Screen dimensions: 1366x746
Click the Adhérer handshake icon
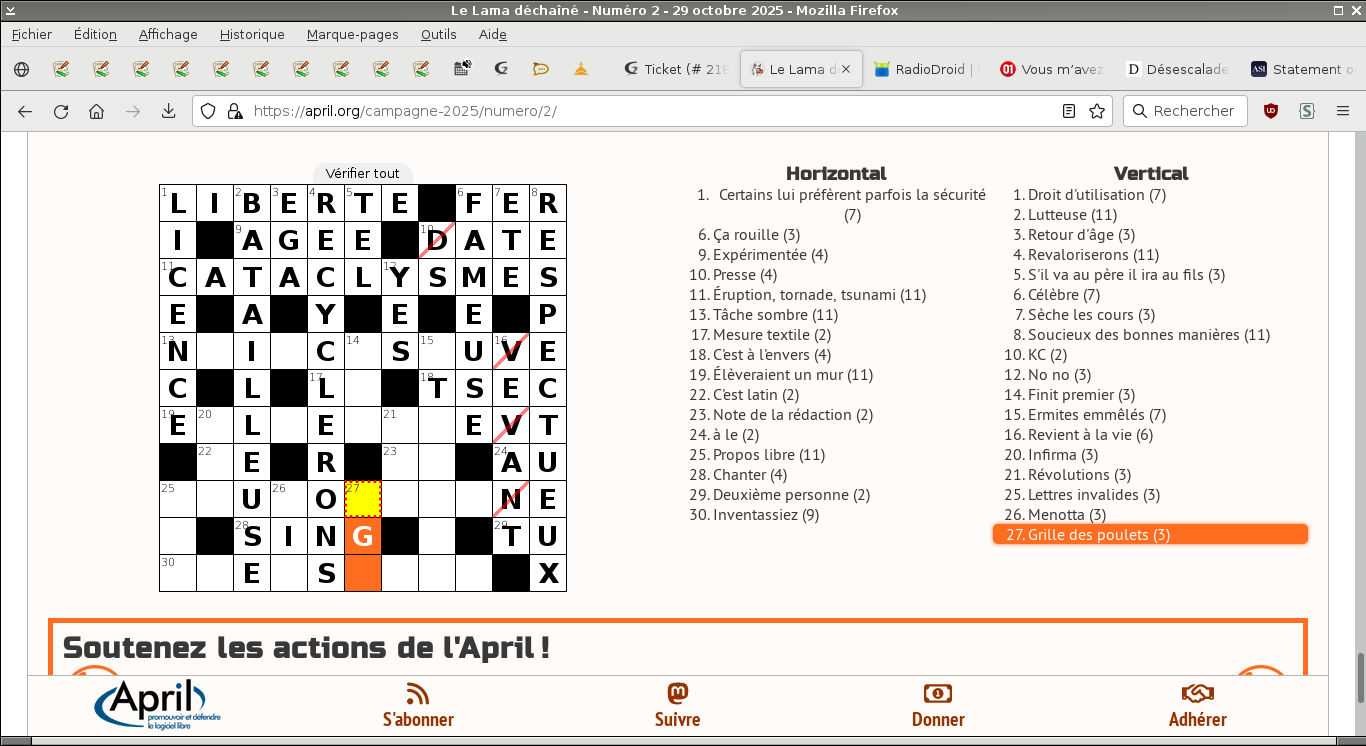[1197, 694]
